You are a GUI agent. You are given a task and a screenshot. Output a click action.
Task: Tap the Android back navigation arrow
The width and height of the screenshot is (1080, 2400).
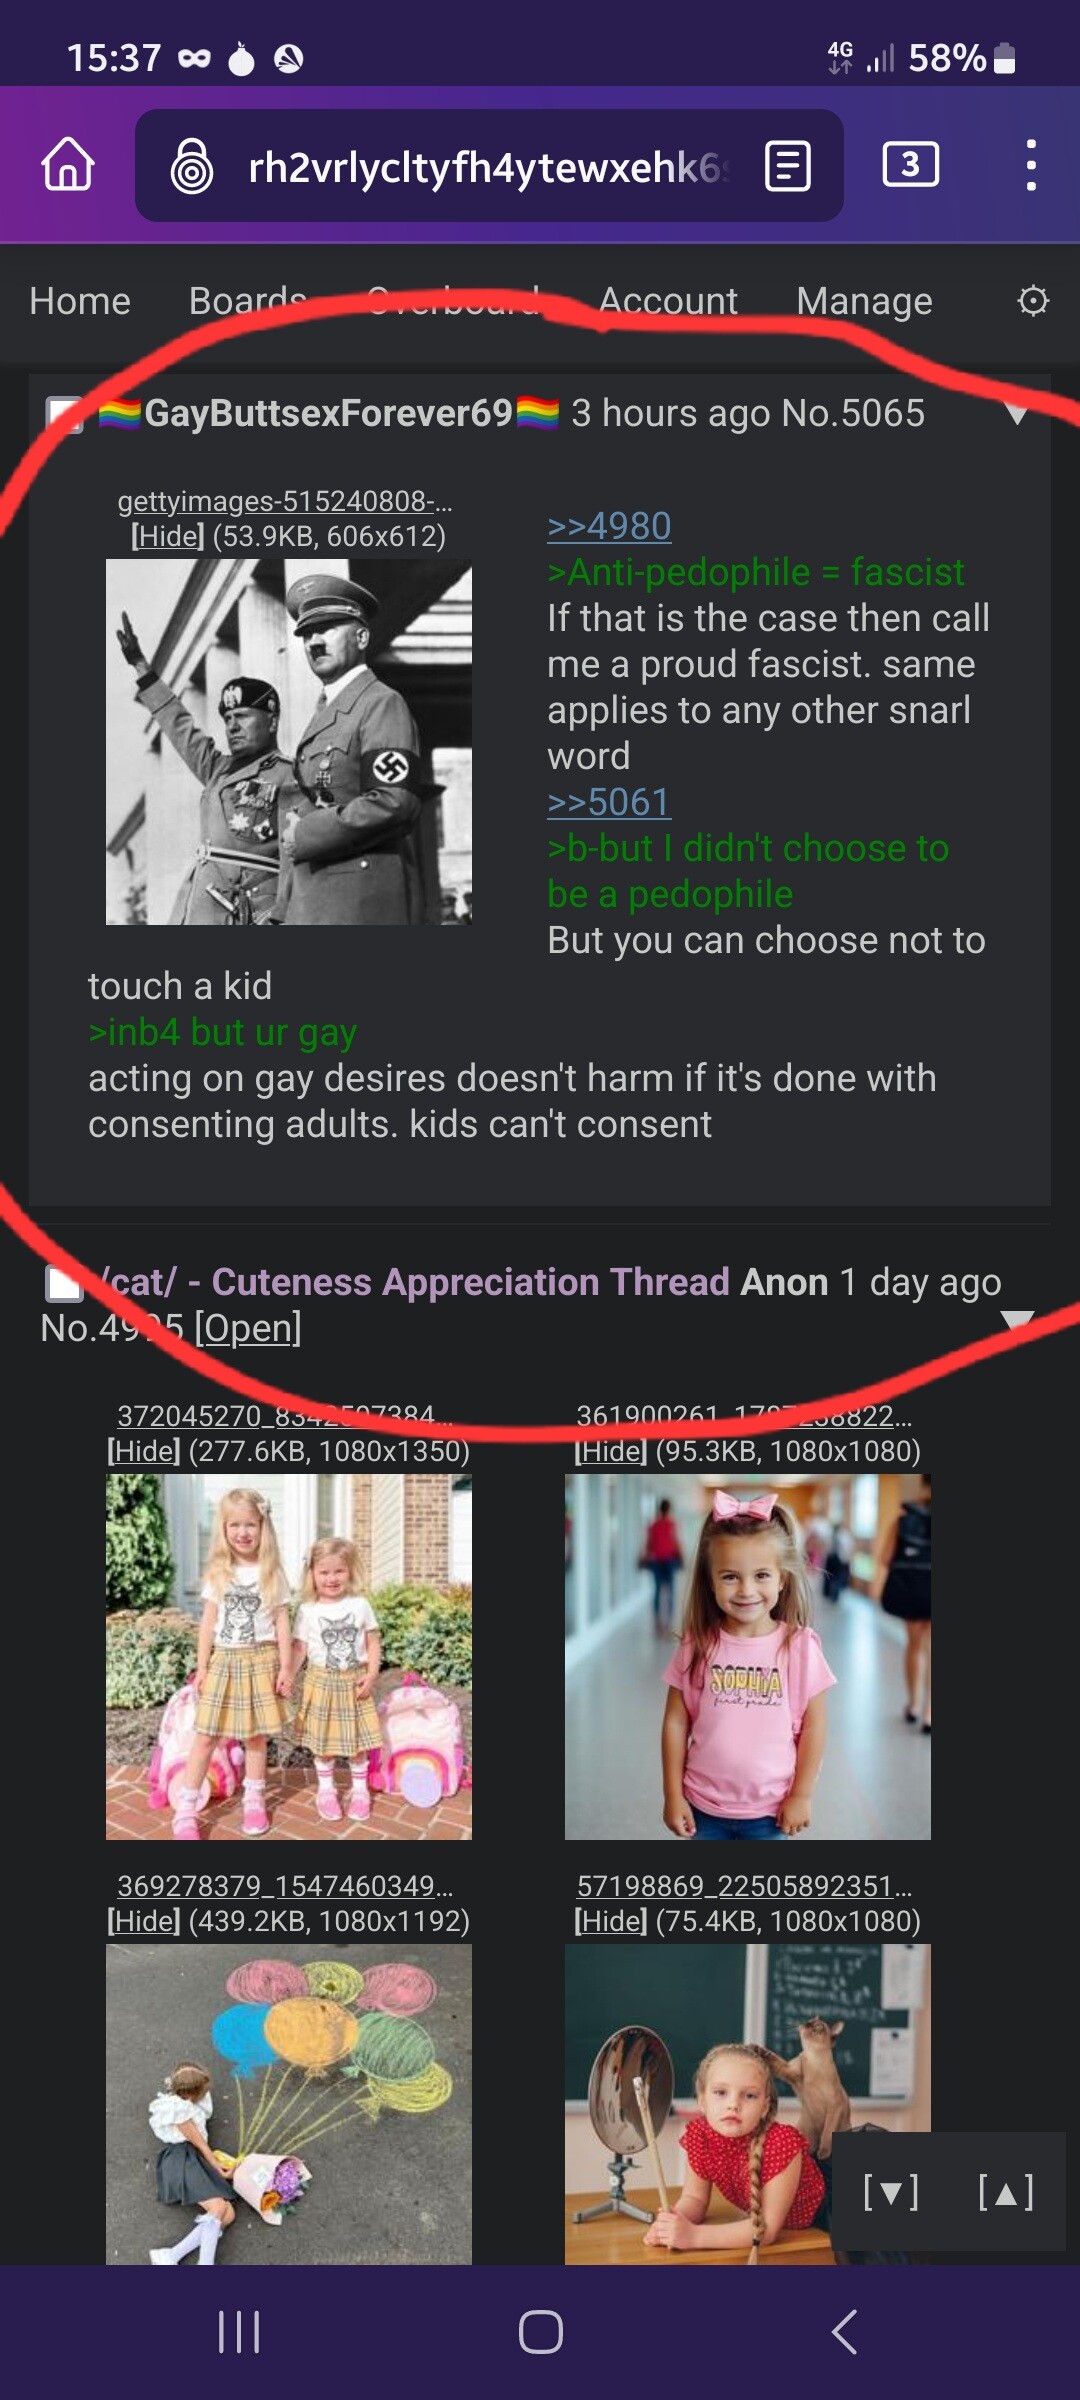click(x=843, y=2332)
